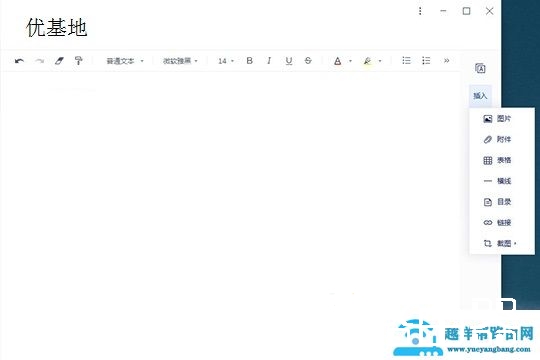540x360 pixels.
Task: Choose horizontal line from insert menu
Action: 501,181
